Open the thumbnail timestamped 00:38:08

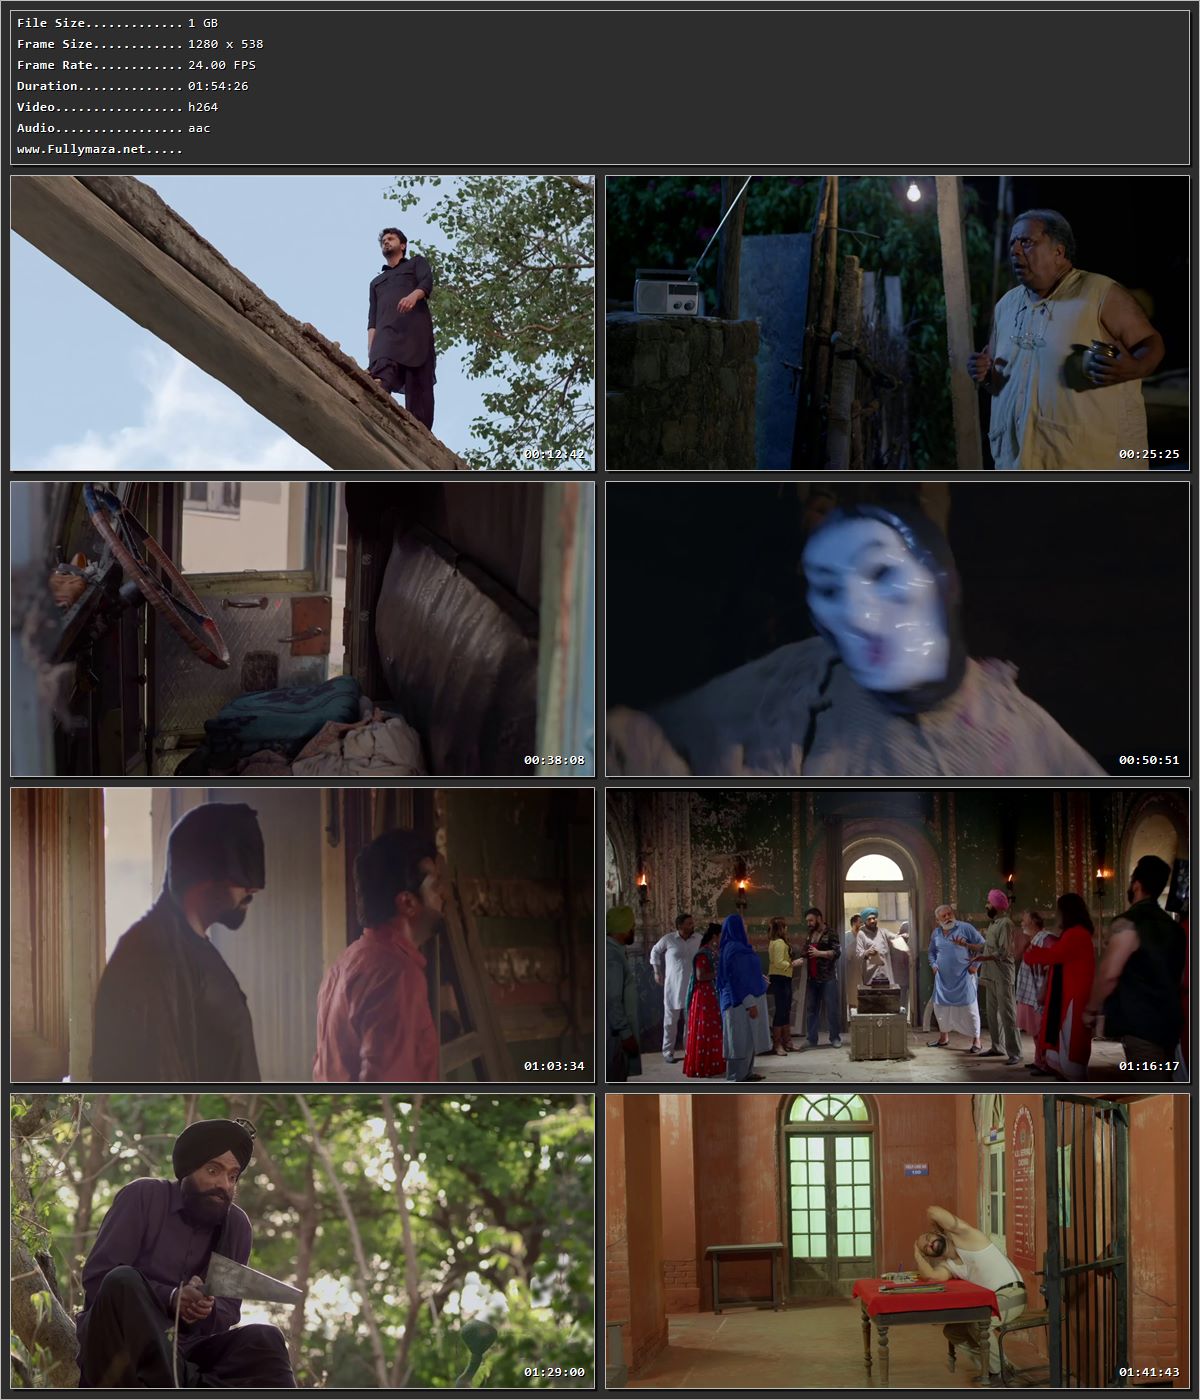click(x=302, y=629)
